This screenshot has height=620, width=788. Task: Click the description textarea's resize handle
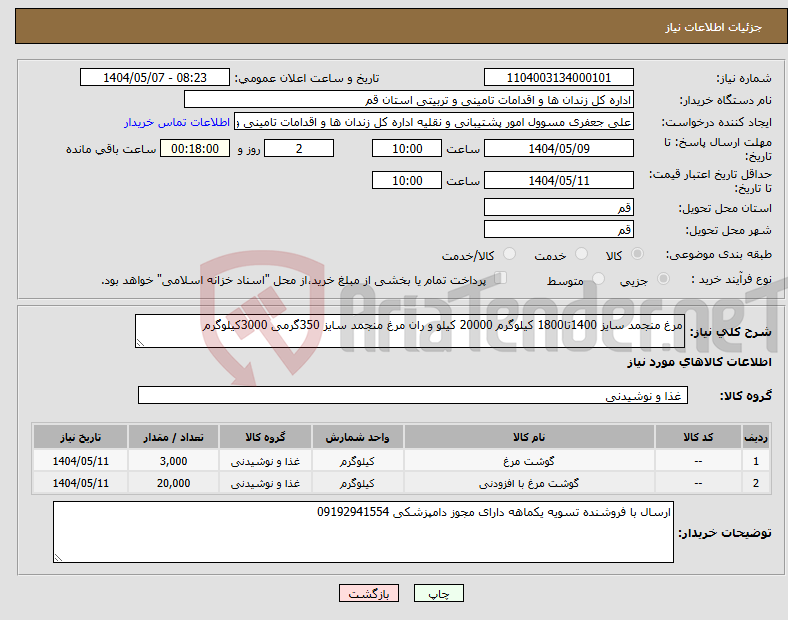point(140,343)
